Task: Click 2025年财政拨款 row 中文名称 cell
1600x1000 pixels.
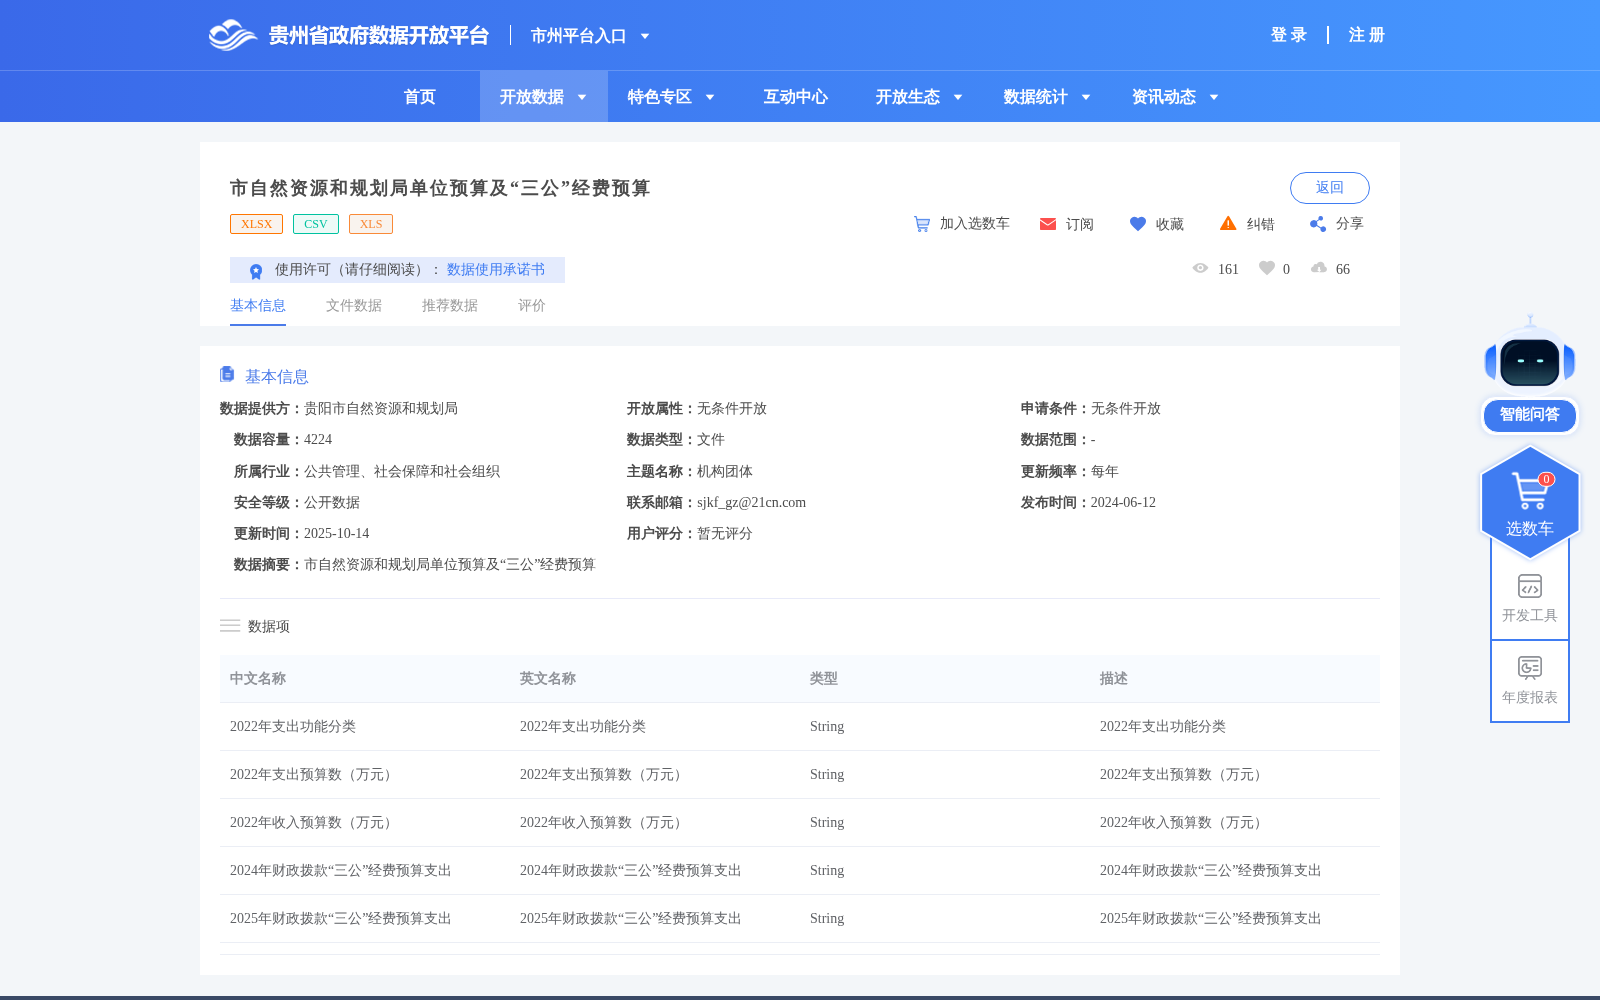Action: [341, 919]
